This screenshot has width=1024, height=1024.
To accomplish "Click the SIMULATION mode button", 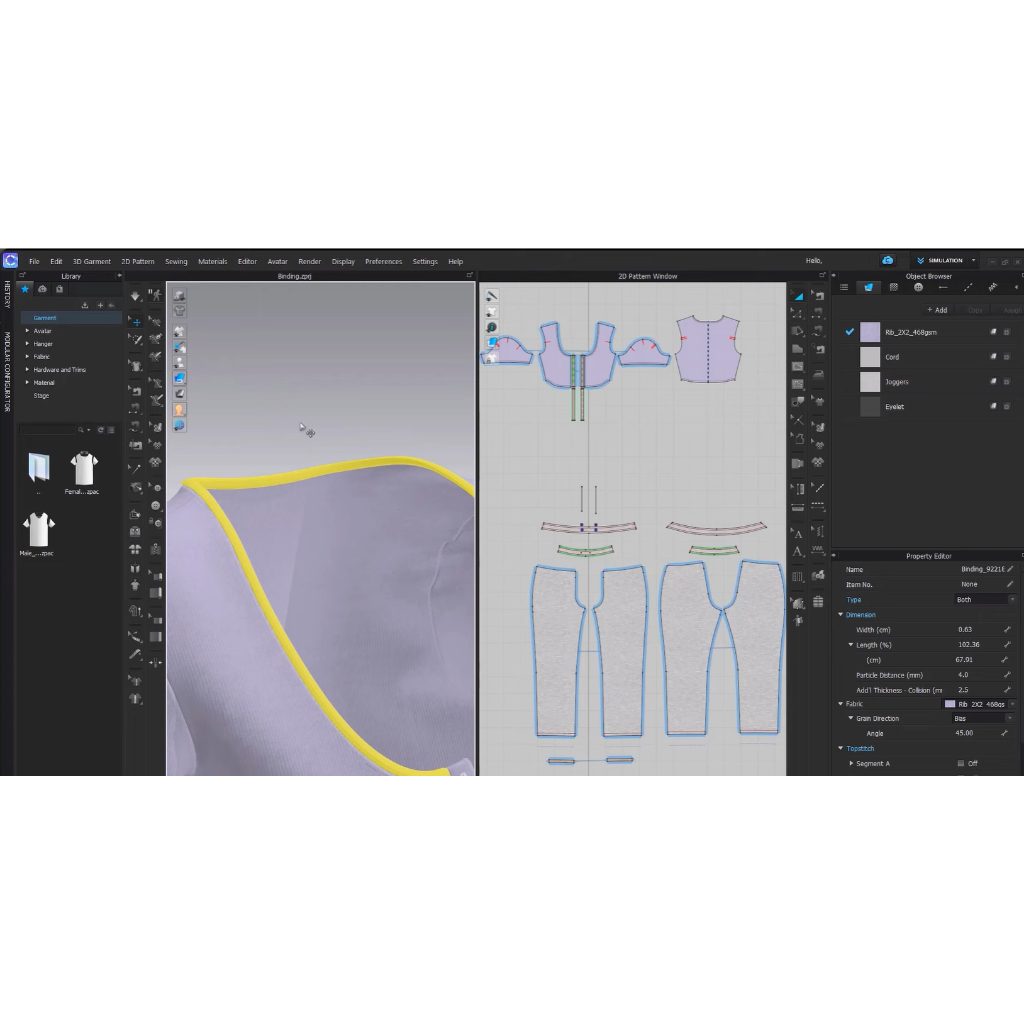I will 945,261.
